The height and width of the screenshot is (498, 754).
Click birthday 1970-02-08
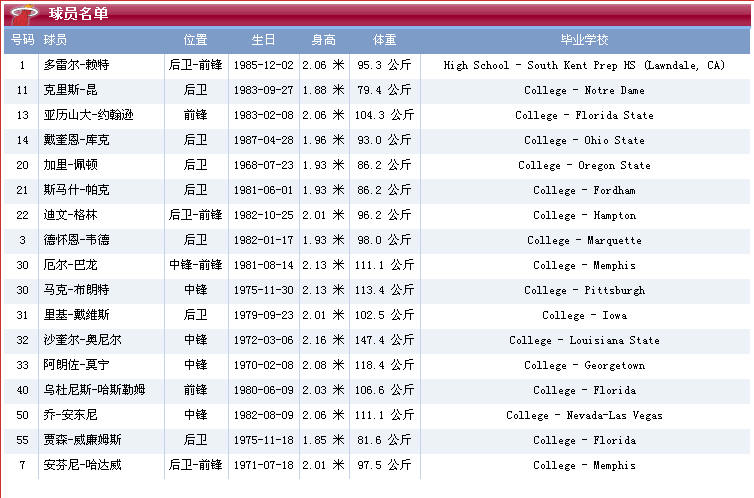click(x=264, y=365)
